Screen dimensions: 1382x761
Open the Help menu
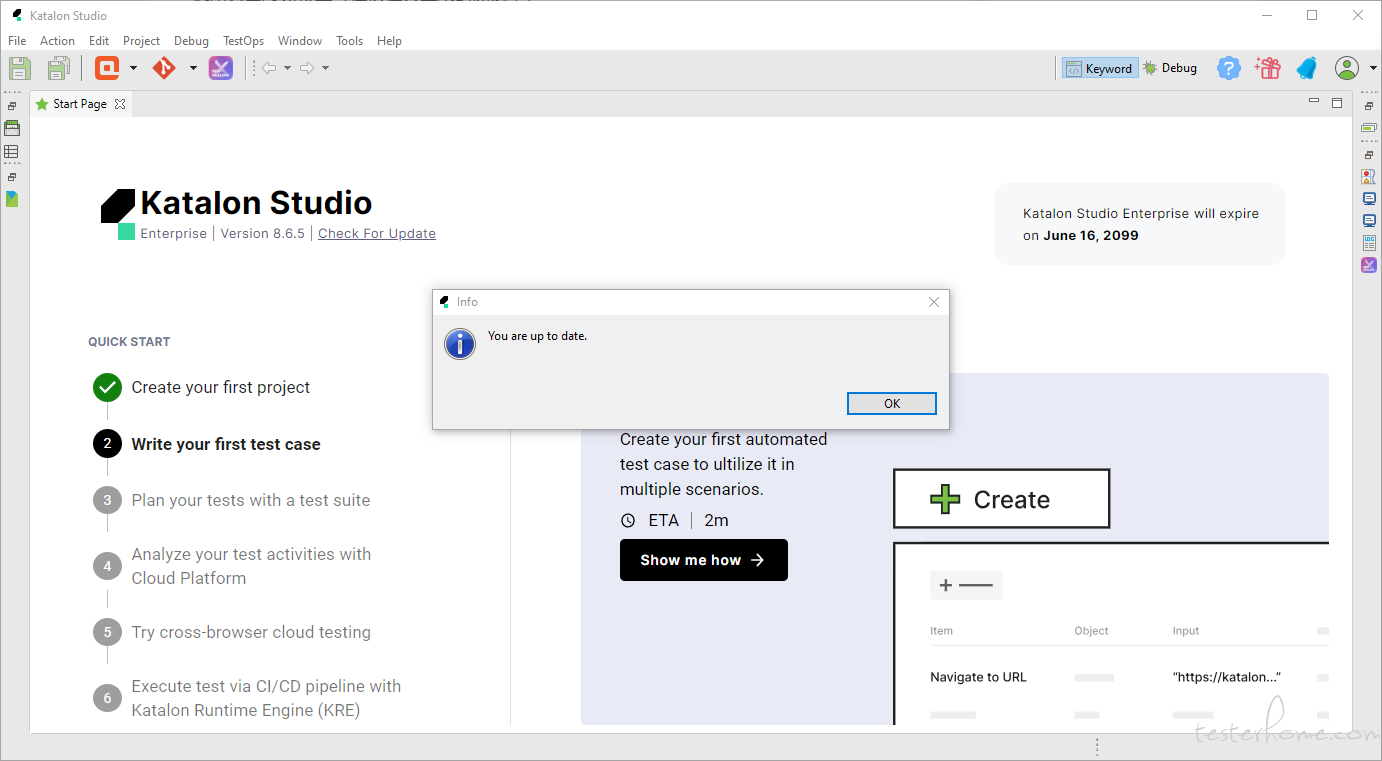389,41
